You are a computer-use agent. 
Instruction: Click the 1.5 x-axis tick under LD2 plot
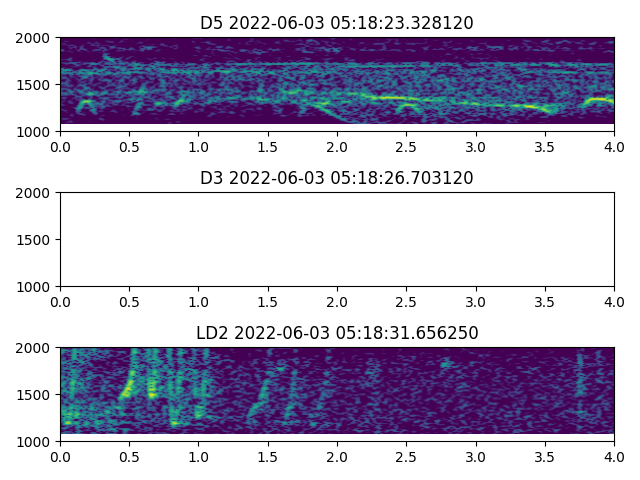click(x=268, y=456)
